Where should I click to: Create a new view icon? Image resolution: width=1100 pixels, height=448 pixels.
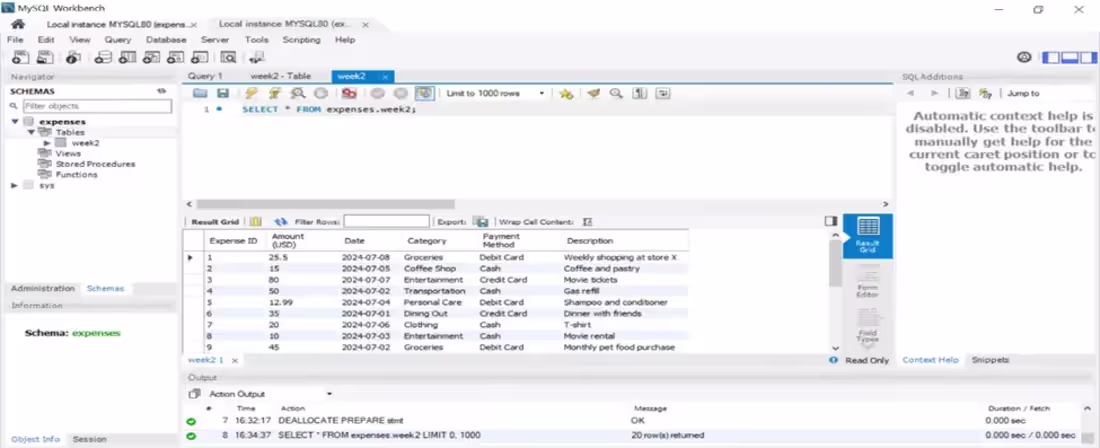(152, 57)
